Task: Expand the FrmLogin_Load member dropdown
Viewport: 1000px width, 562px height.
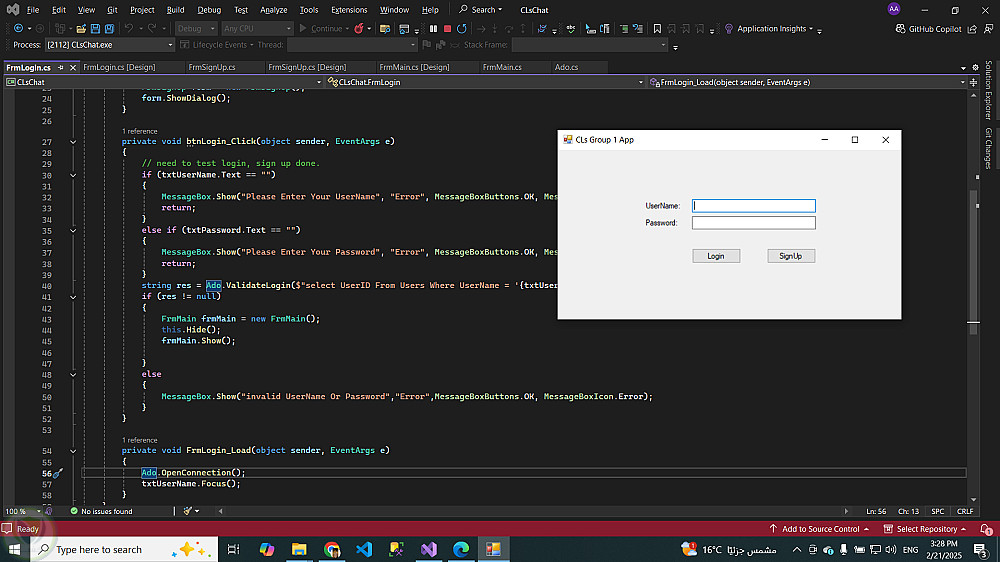Action: click(961, 82)
